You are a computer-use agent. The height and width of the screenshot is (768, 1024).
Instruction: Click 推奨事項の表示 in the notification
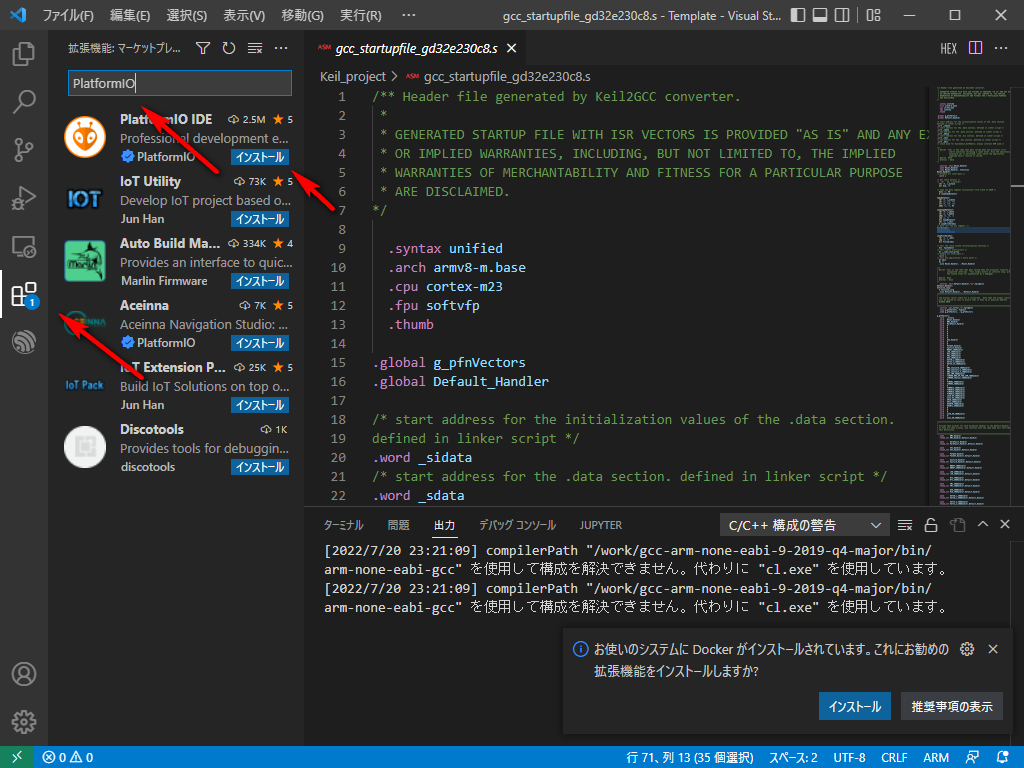pos(951,706)
